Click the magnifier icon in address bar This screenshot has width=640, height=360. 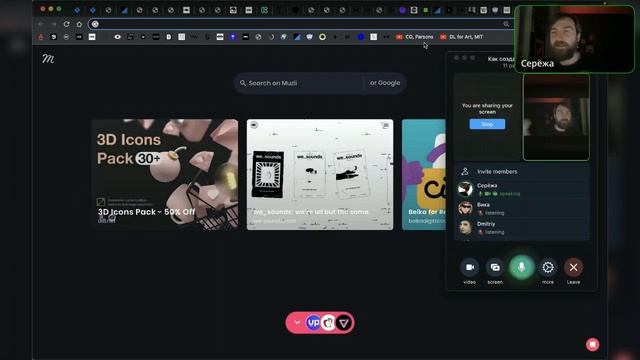click(506, 24)
